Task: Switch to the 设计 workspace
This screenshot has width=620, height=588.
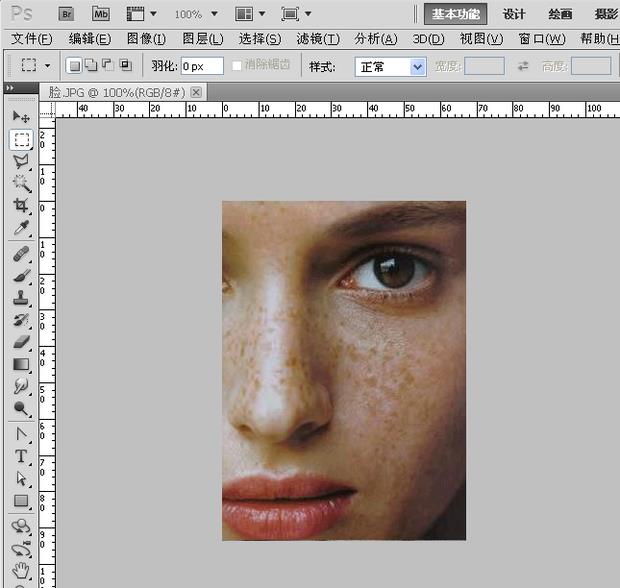Action: pyautogui.click(x=514, y=14)
